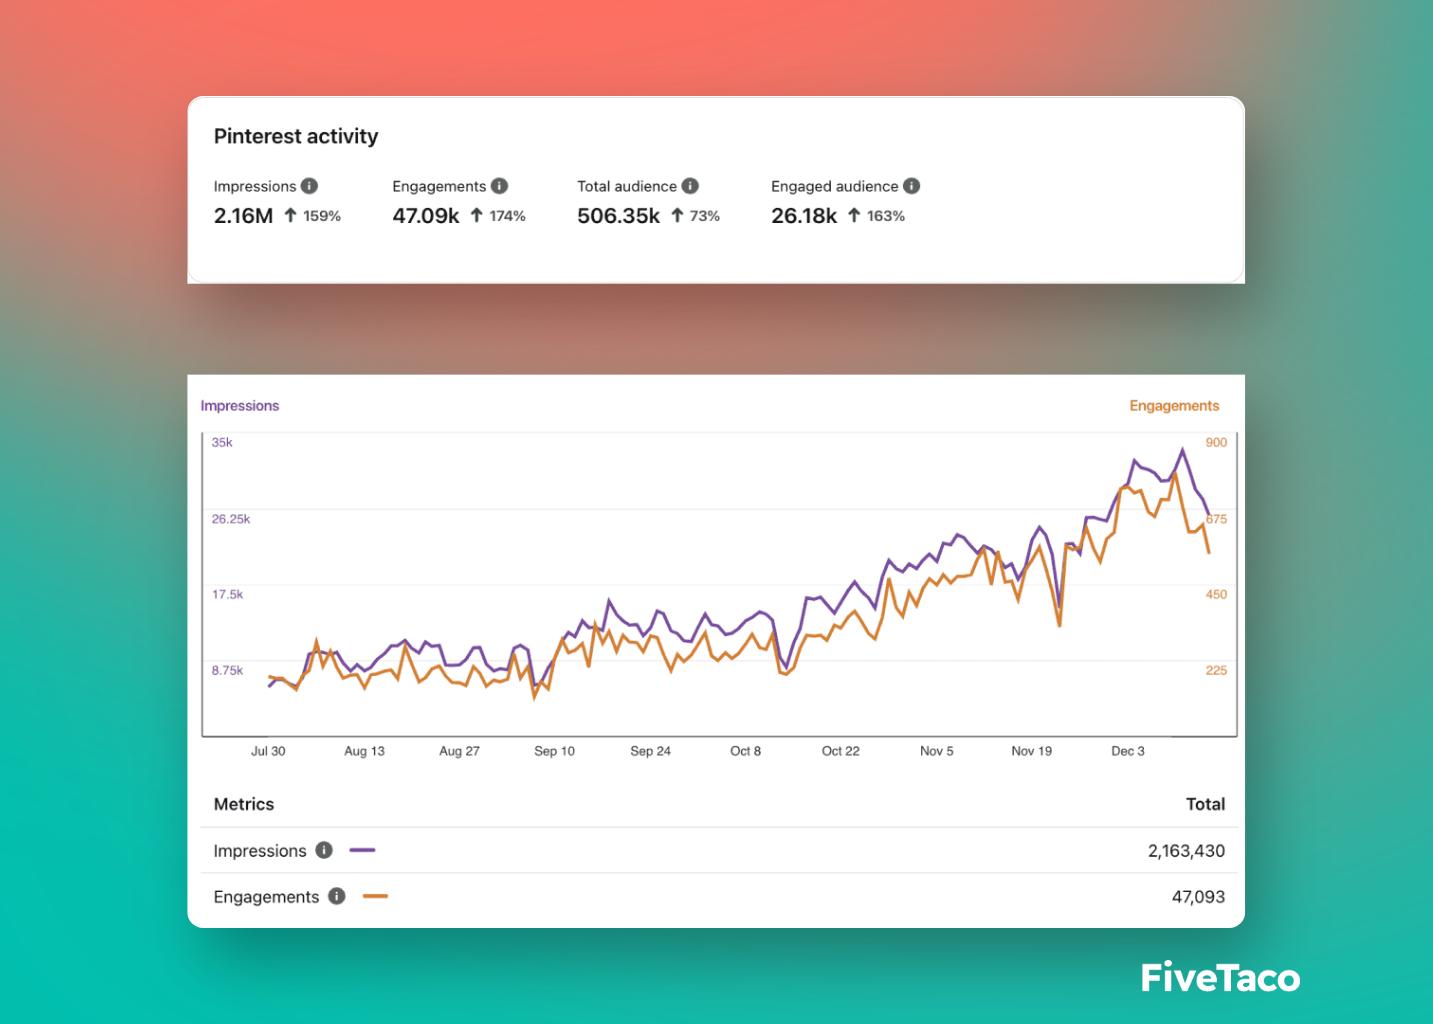
Task: Click info icon next to Impressions summary
Action: [x=310, y=186]
